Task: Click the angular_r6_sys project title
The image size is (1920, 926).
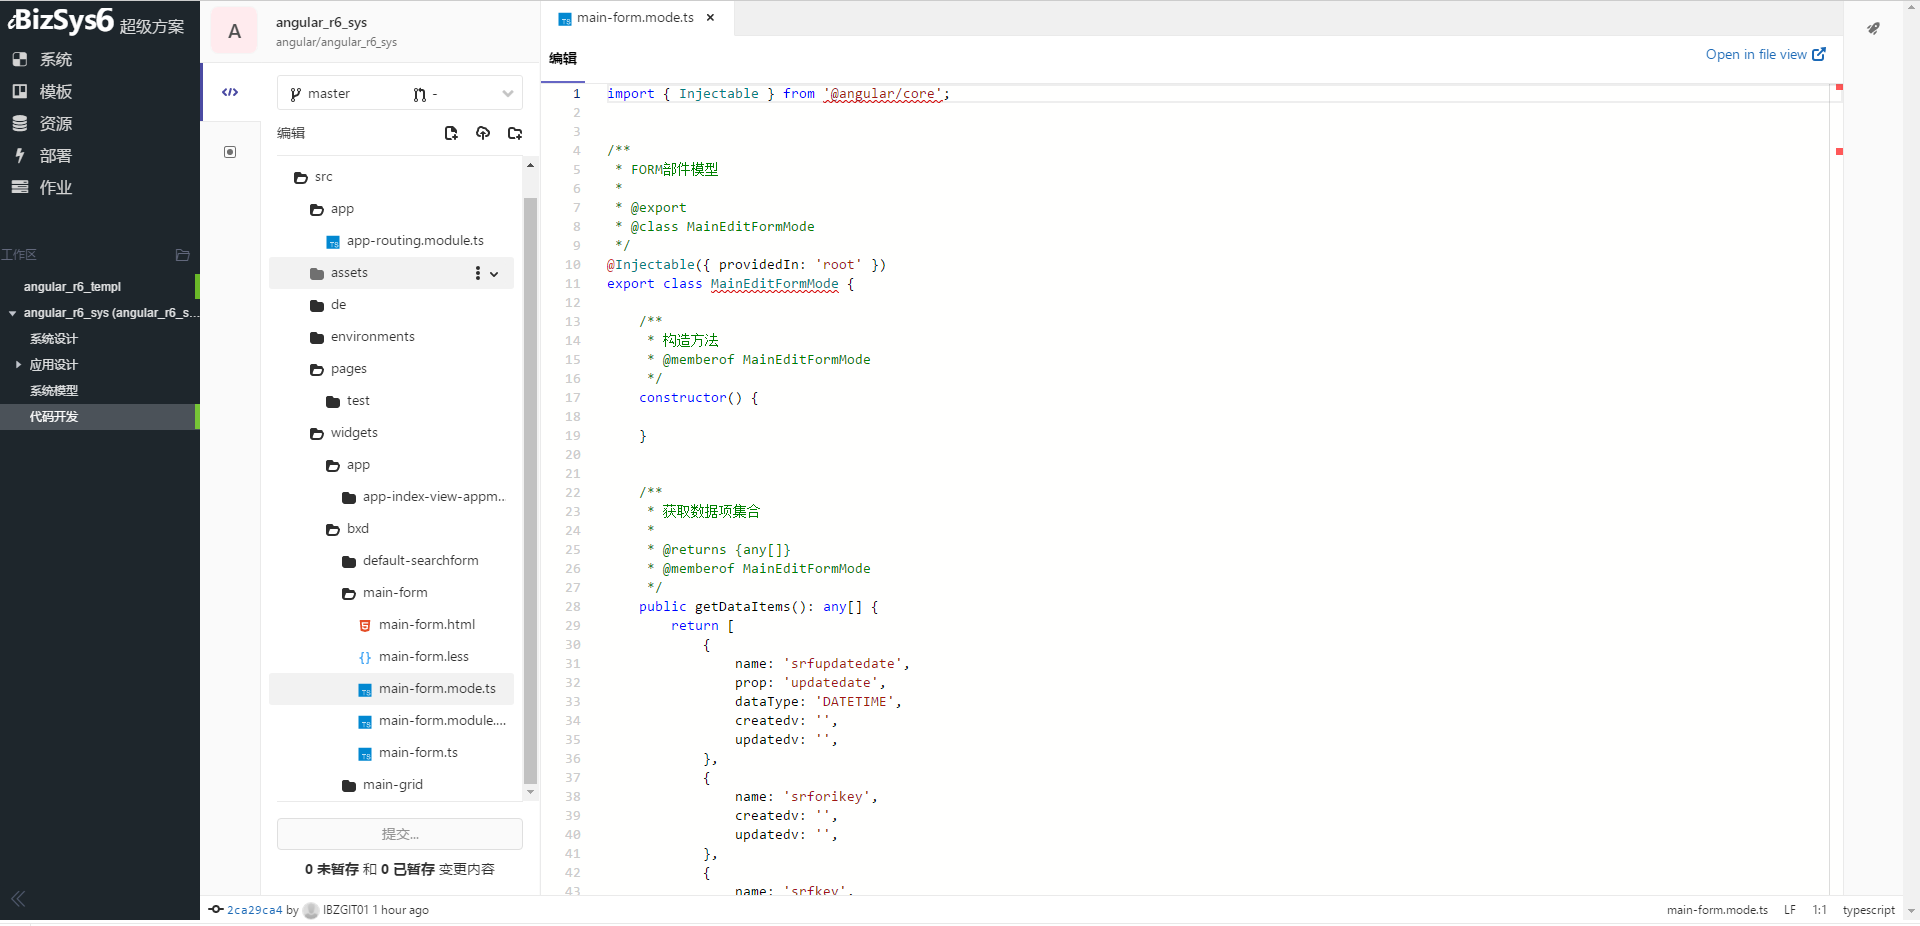Action: [x=321, y=22]
